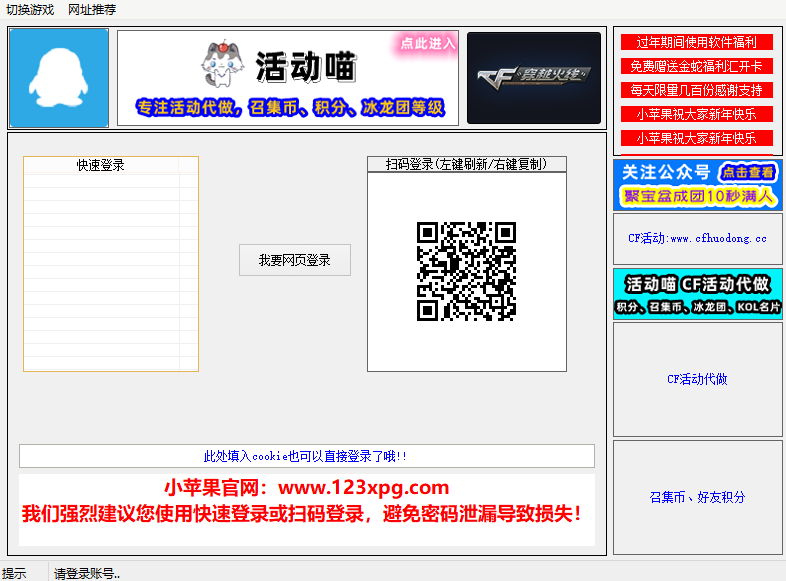Click the CF活动代做 link button
This screenshot has height=581, width=786.
click(697, 379)
